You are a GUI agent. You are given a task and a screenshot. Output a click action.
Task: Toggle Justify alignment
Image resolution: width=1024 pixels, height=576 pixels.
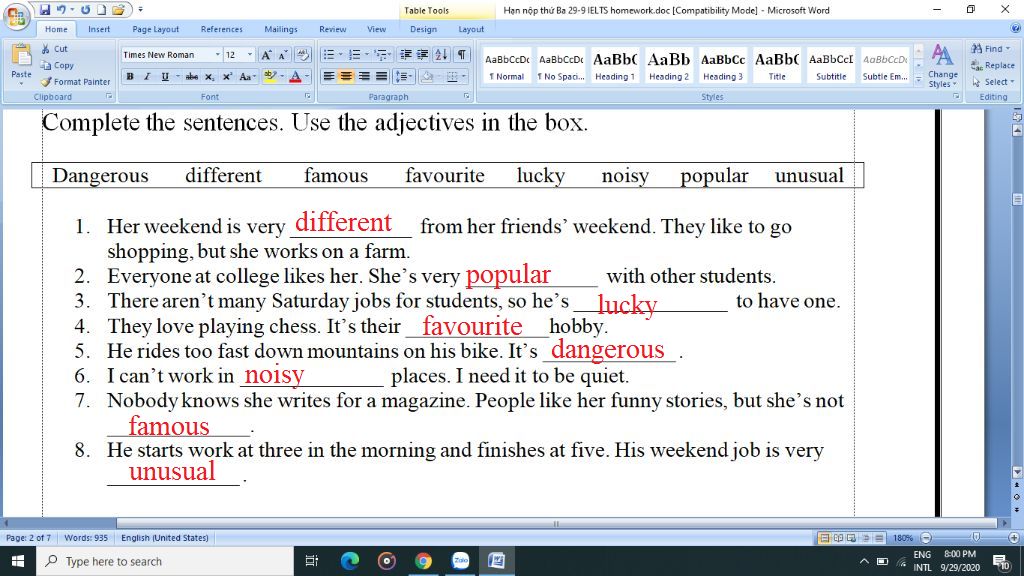pyautogui.click(x=381, y=76)
